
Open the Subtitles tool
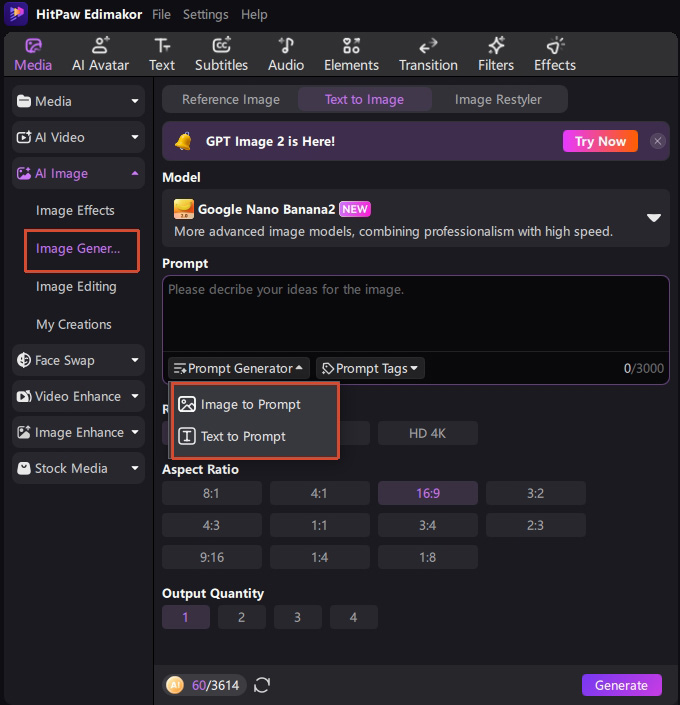pos(221,55)
